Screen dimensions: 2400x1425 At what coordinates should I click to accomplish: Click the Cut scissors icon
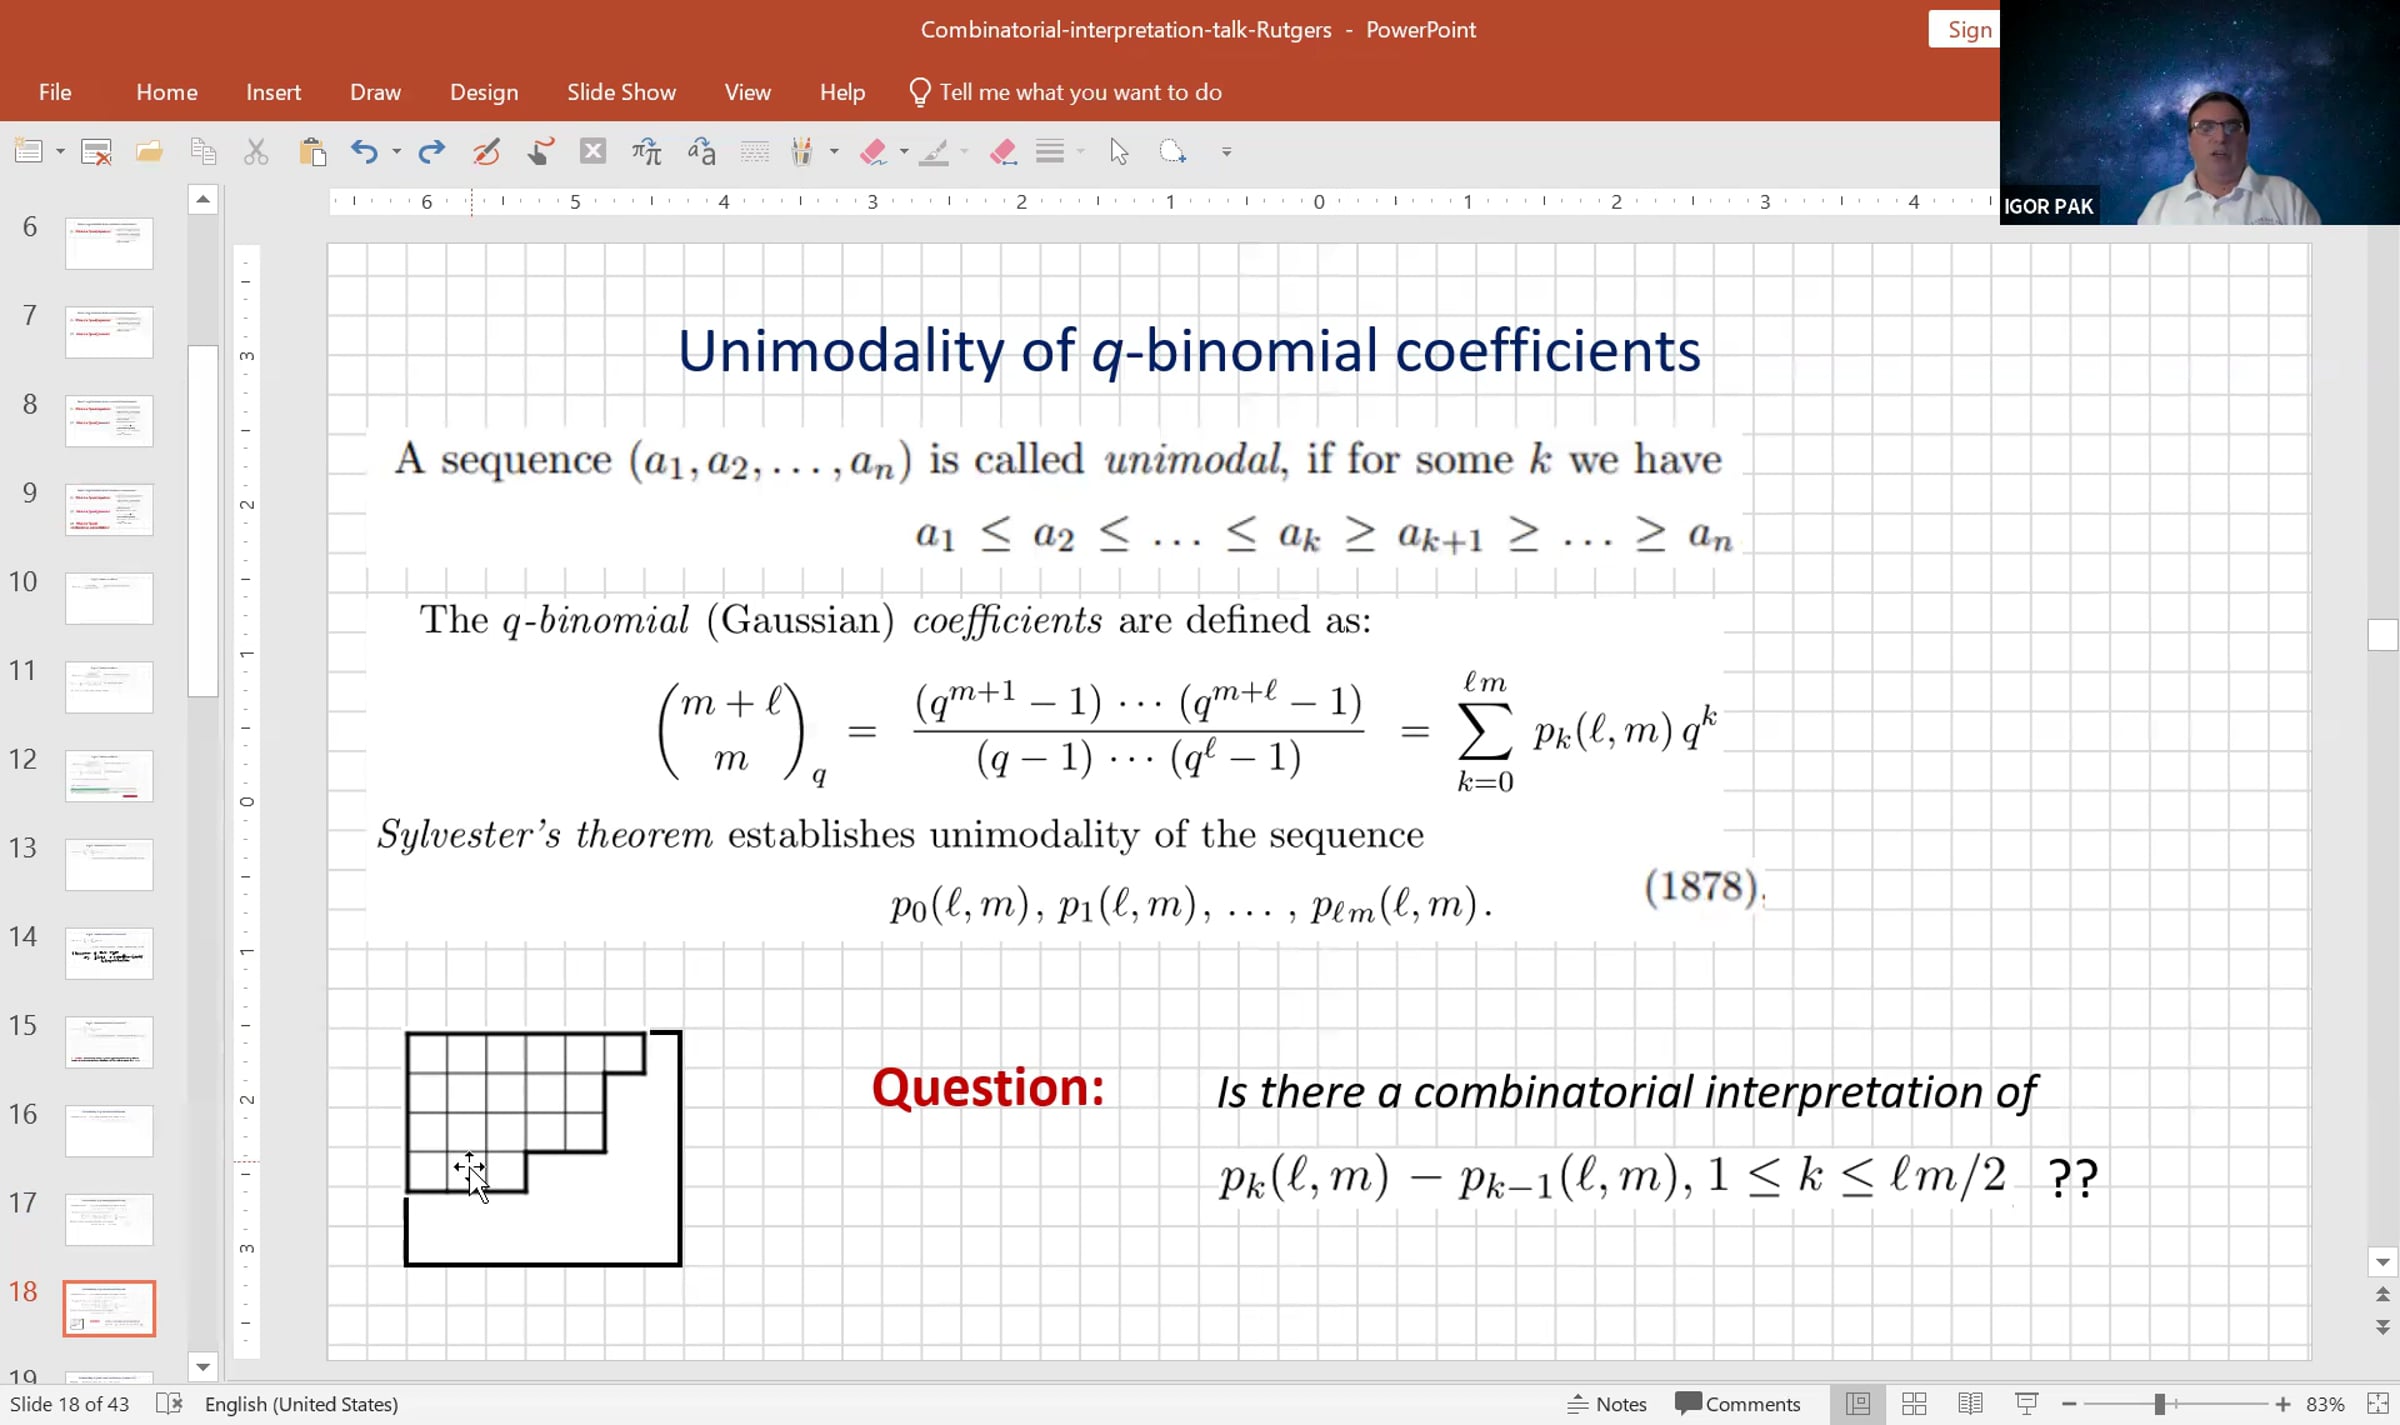[x=256, y=152]
